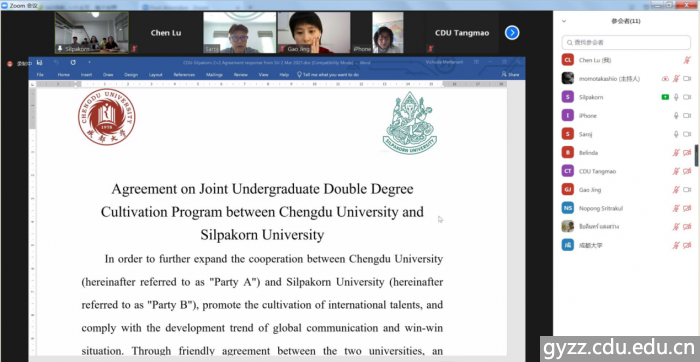
Task: Open the Layout ribbon tab
Action: [155, 75]
